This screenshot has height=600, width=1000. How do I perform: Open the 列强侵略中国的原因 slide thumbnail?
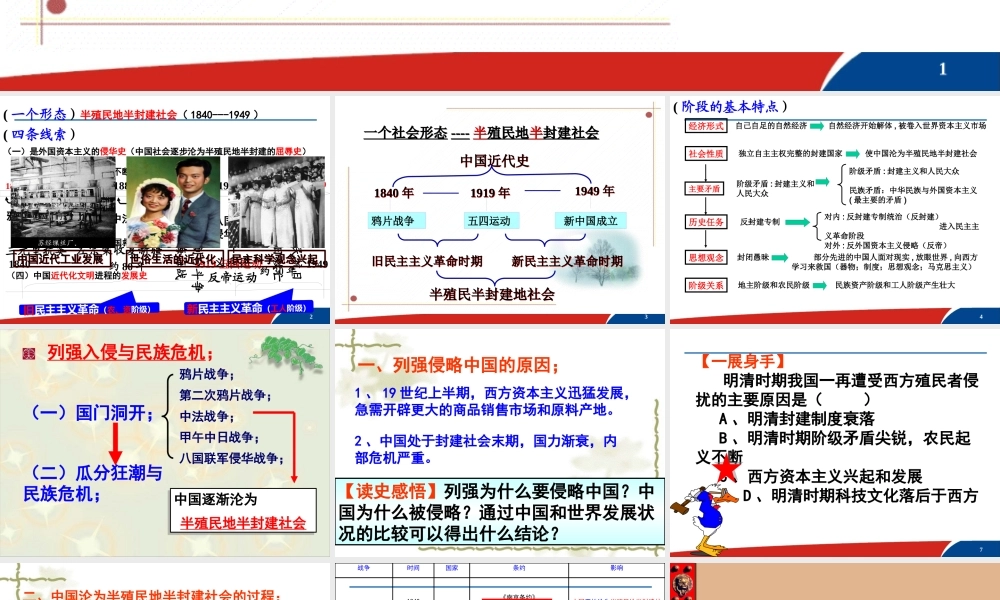pos(499,443)
